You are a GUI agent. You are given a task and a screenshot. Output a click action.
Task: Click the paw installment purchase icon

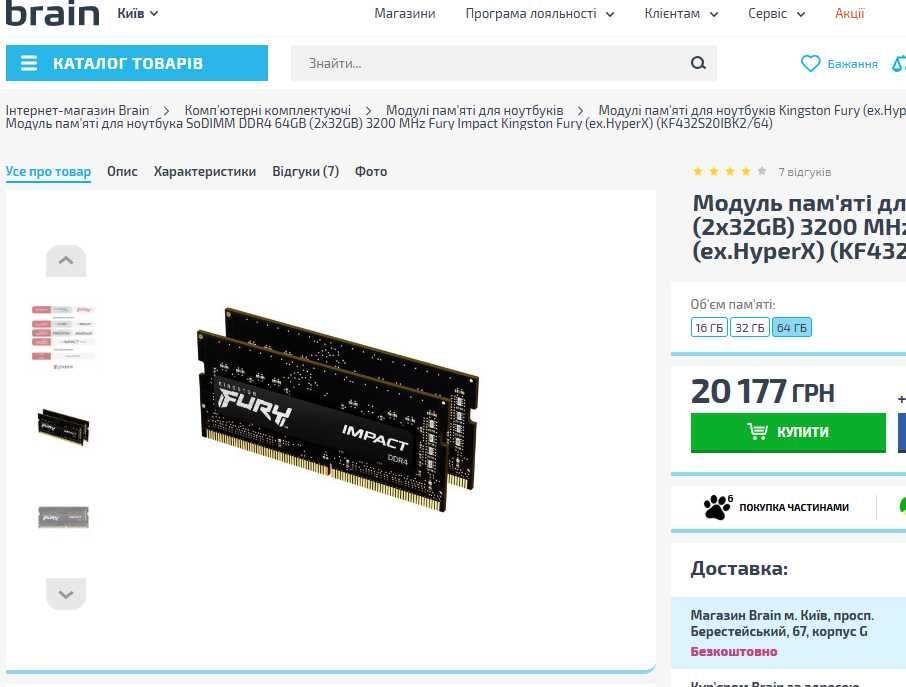click(x=718, y=507)
